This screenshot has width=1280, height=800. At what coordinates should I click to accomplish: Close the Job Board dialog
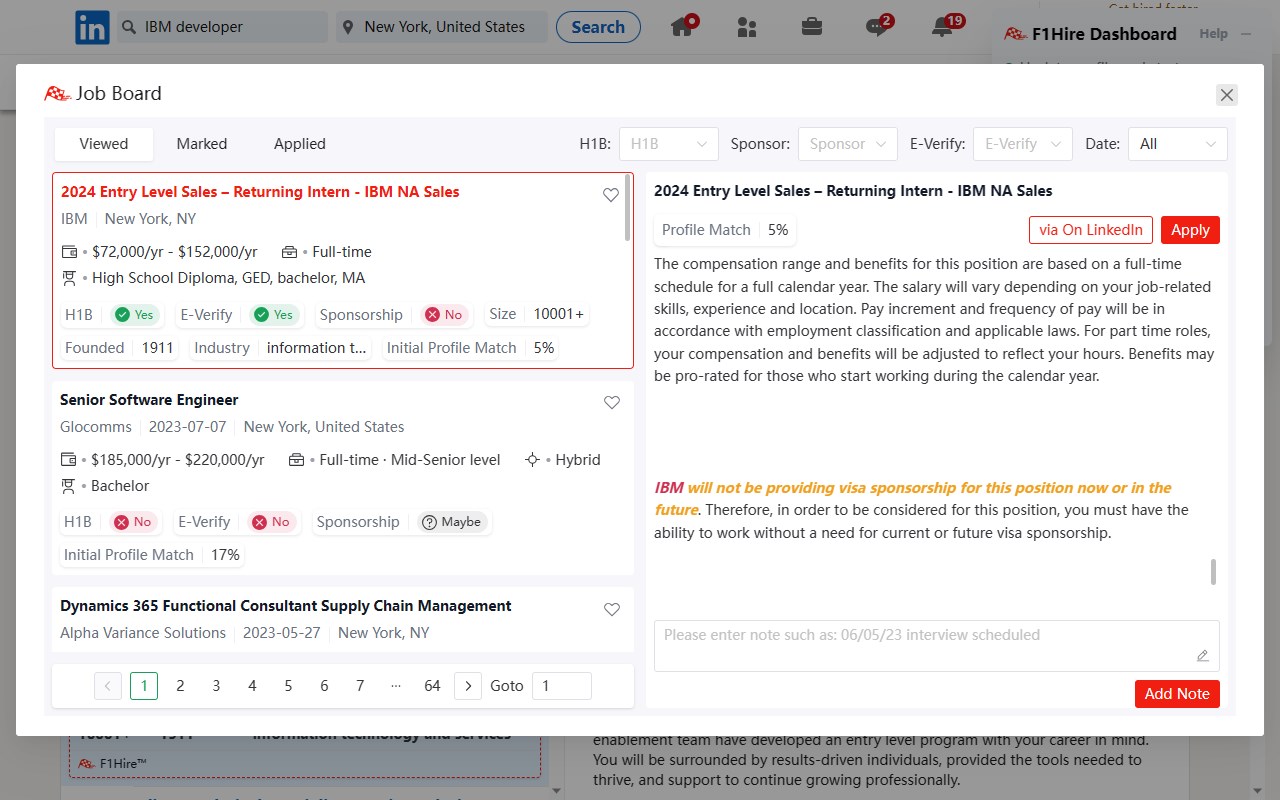click(1227, 95)
